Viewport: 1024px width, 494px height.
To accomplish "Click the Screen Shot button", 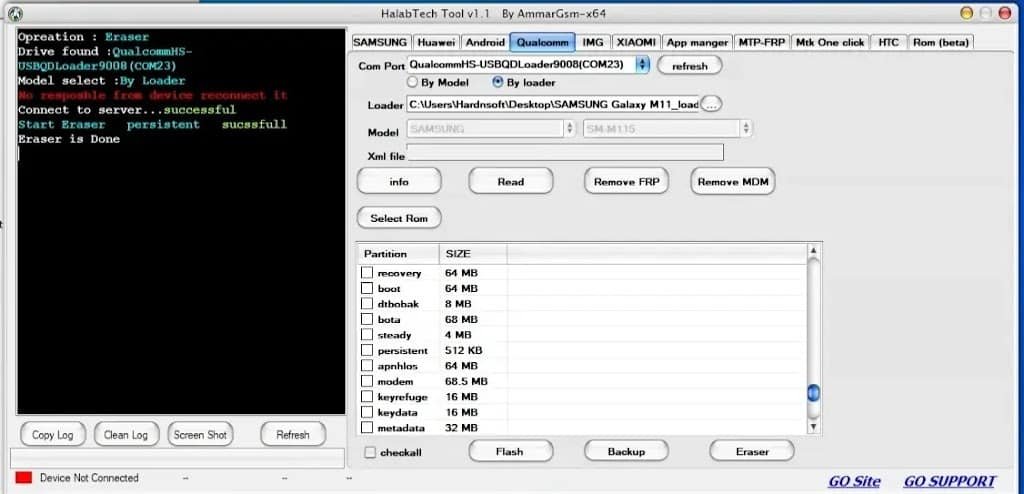I will 200,435.
